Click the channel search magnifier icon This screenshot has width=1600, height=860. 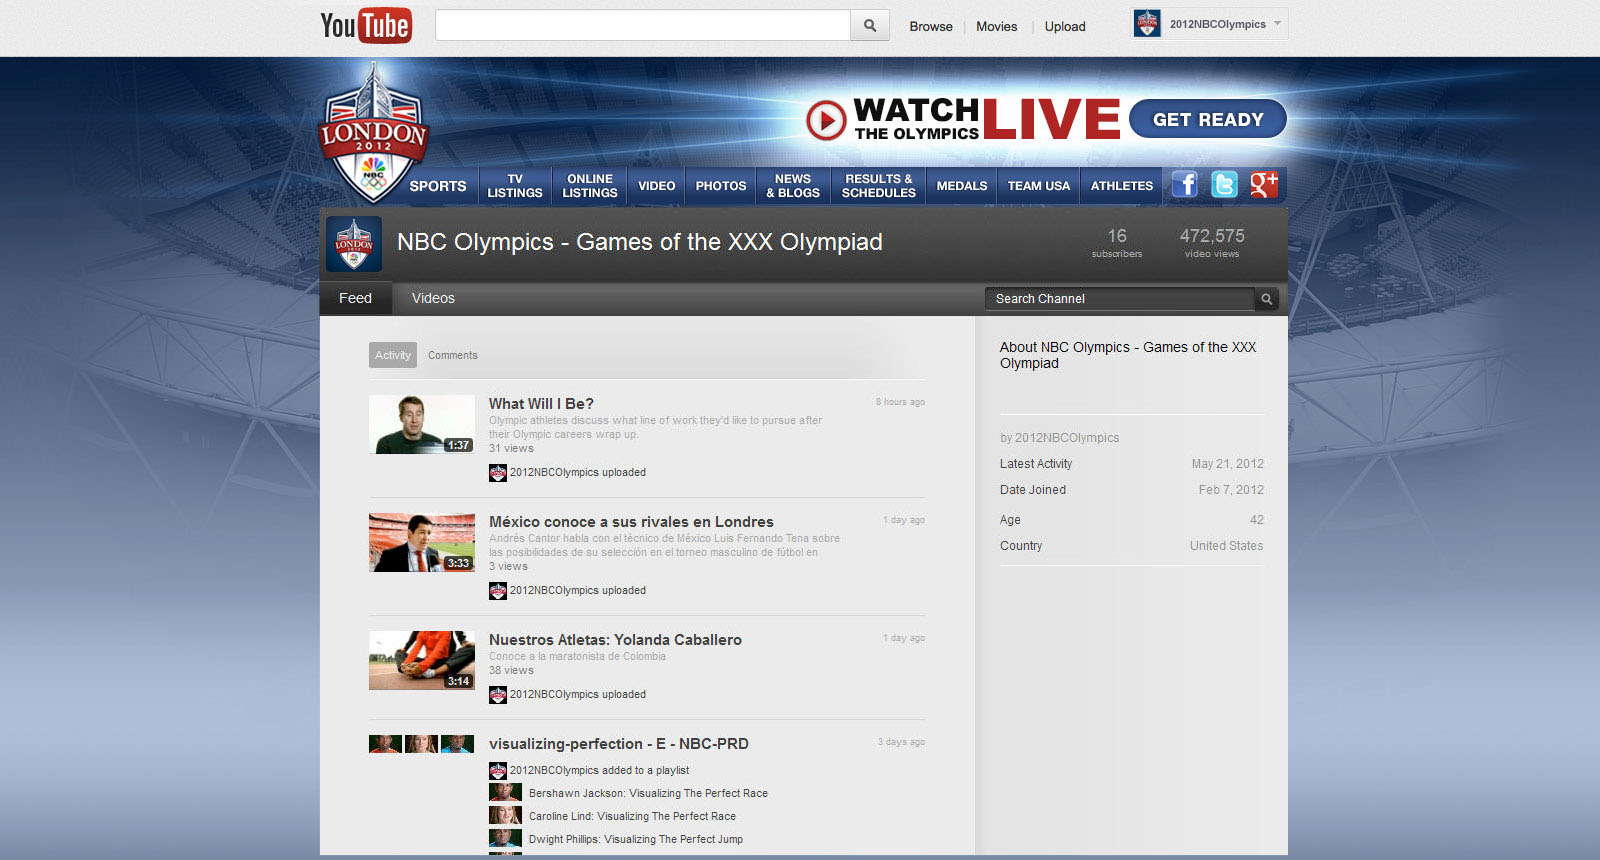(1266, 299)
